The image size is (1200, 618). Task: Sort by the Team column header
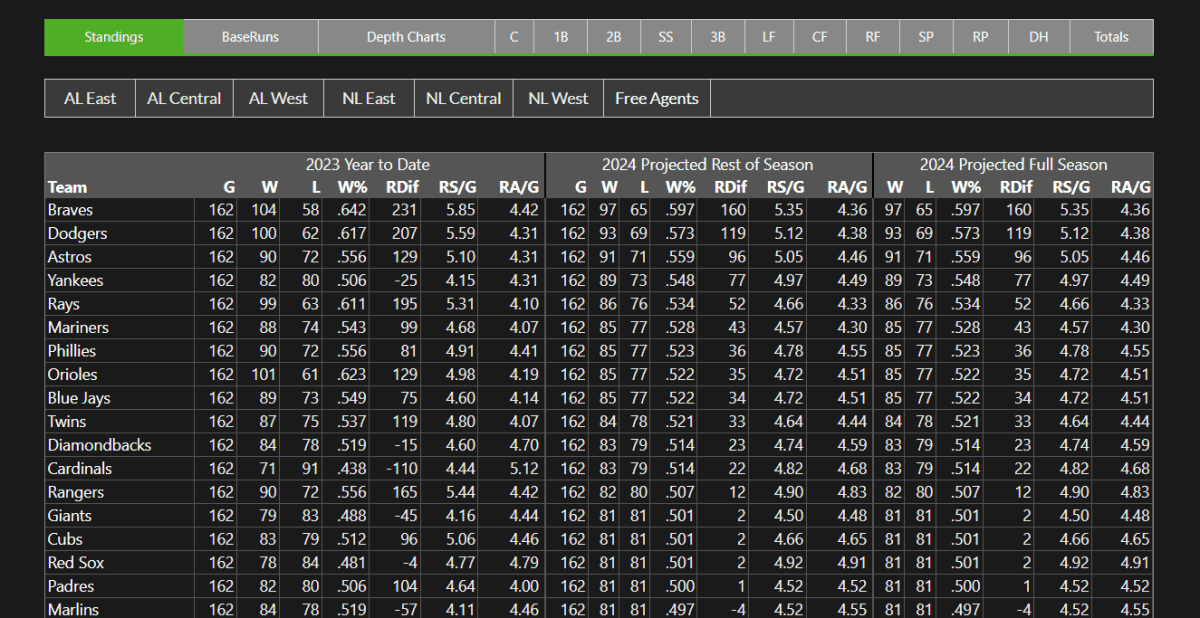[x=67, y=187]
